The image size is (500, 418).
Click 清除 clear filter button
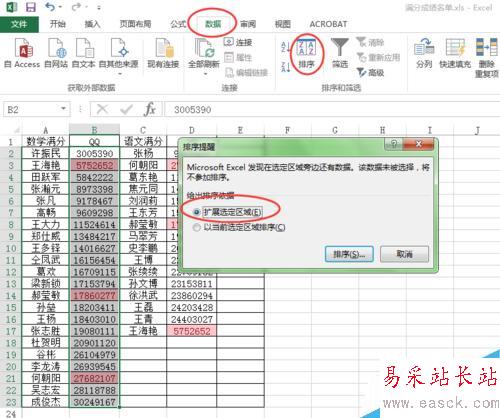tap(370, 42)
